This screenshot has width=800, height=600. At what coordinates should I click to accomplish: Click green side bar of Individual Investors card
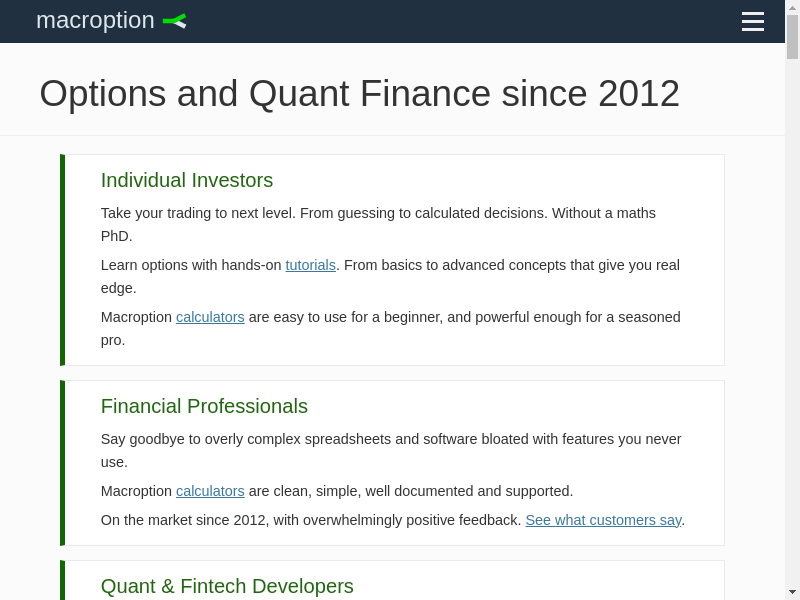(62, 260)
